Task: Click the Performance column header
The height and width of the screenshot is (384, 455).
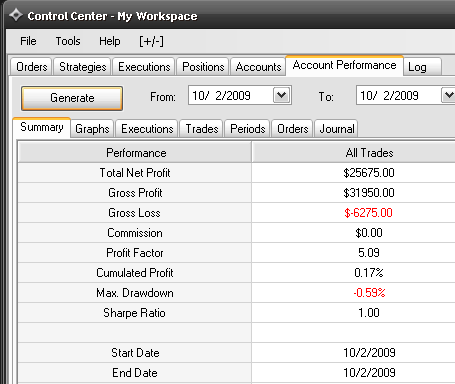Action: coord(135,153)
